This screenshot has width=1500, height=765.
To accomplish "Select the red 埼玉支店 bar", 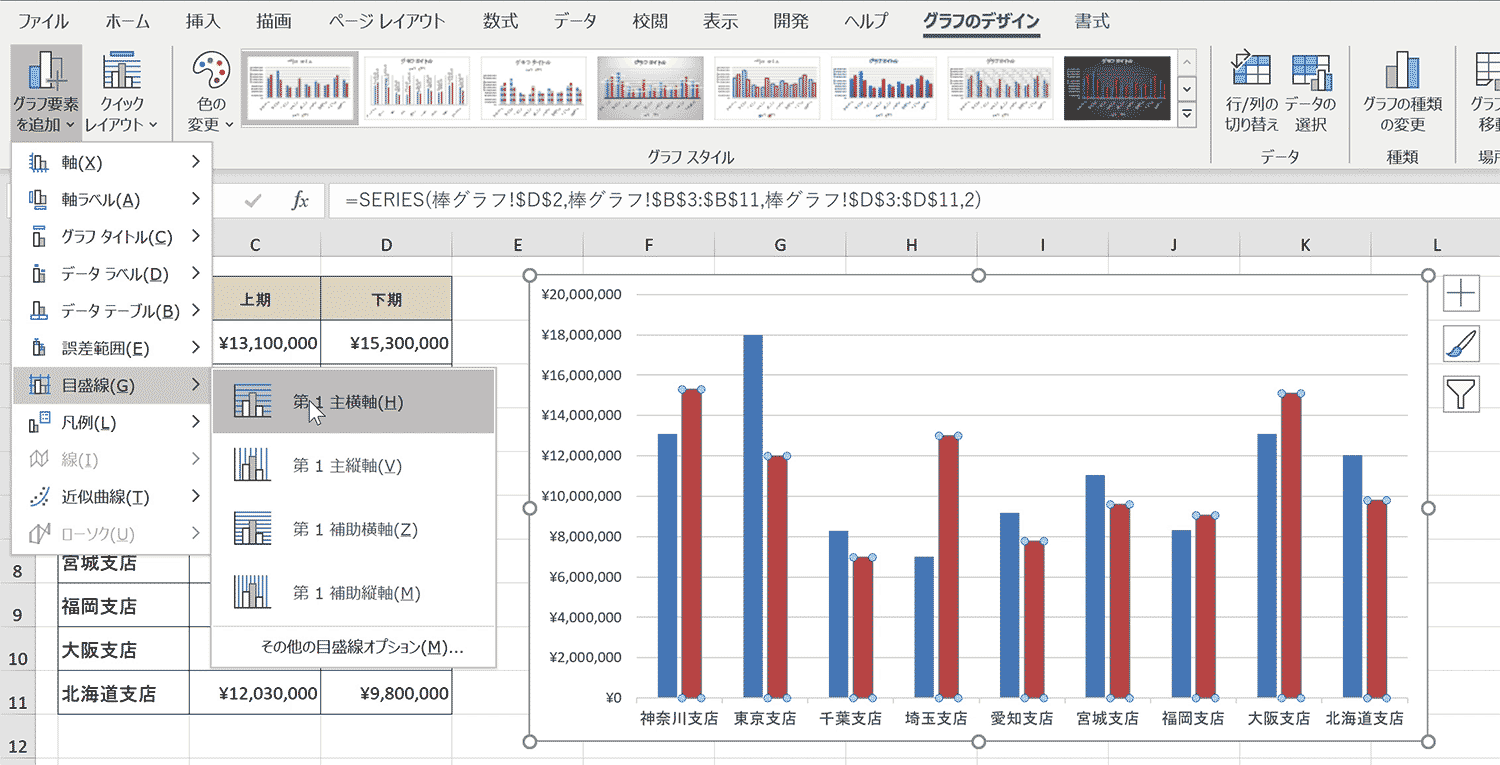I will pos(948,566).
